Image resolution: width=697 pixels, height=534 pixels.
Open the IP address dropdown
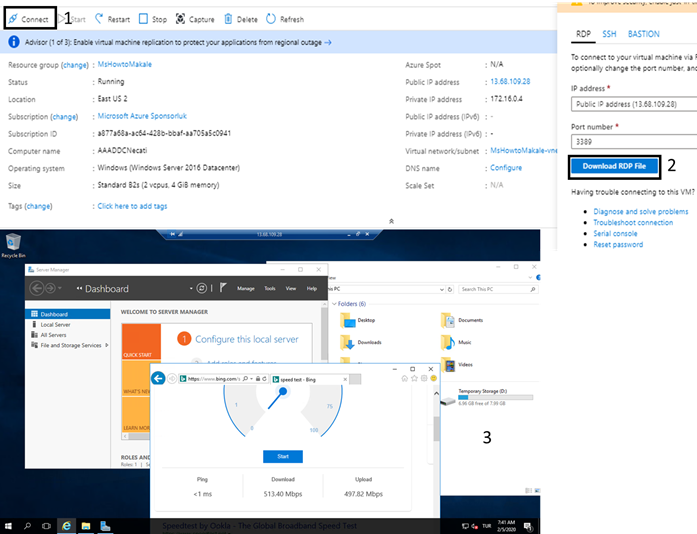pyautogui.click(x=634, y=104)
